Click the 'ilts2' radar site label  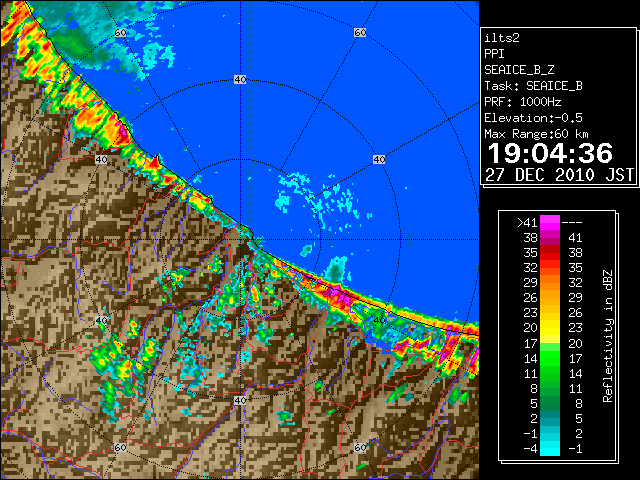point(502,38)
